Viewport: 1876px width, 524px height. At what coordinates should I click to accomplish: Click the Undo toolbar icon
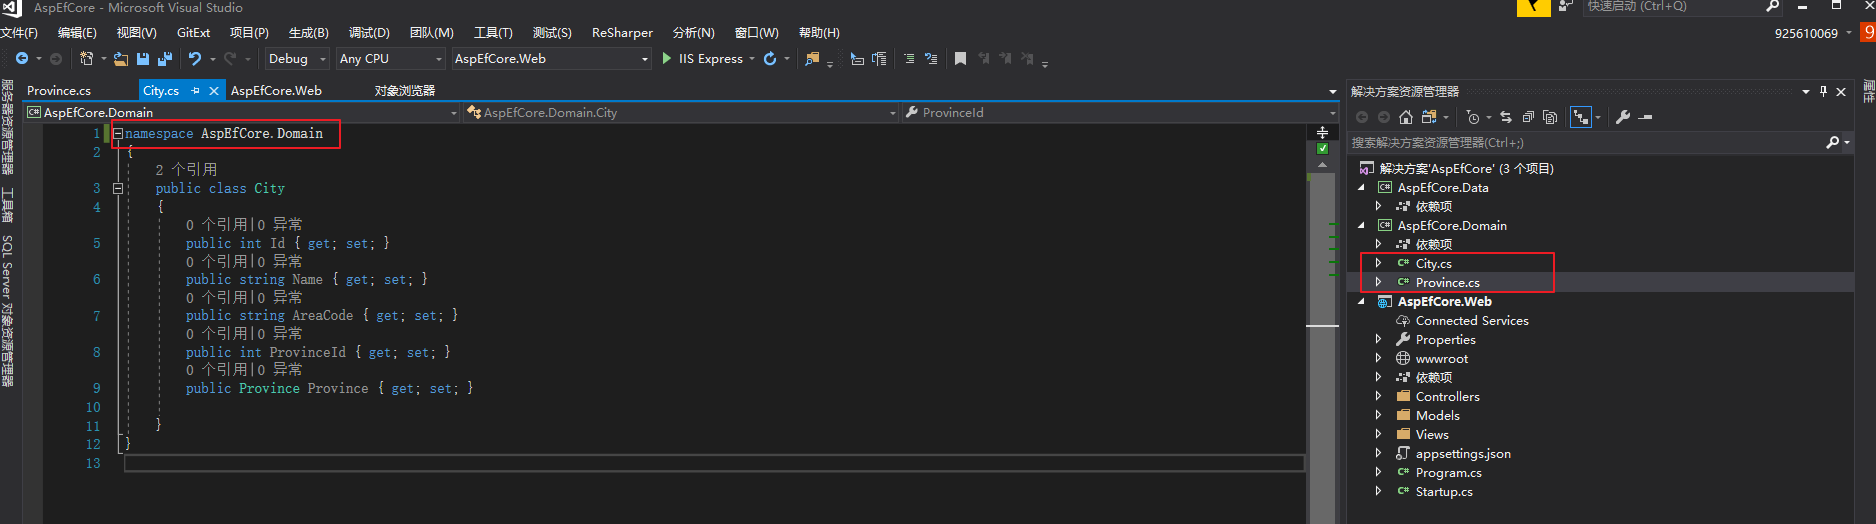click(x=195, y=59)
